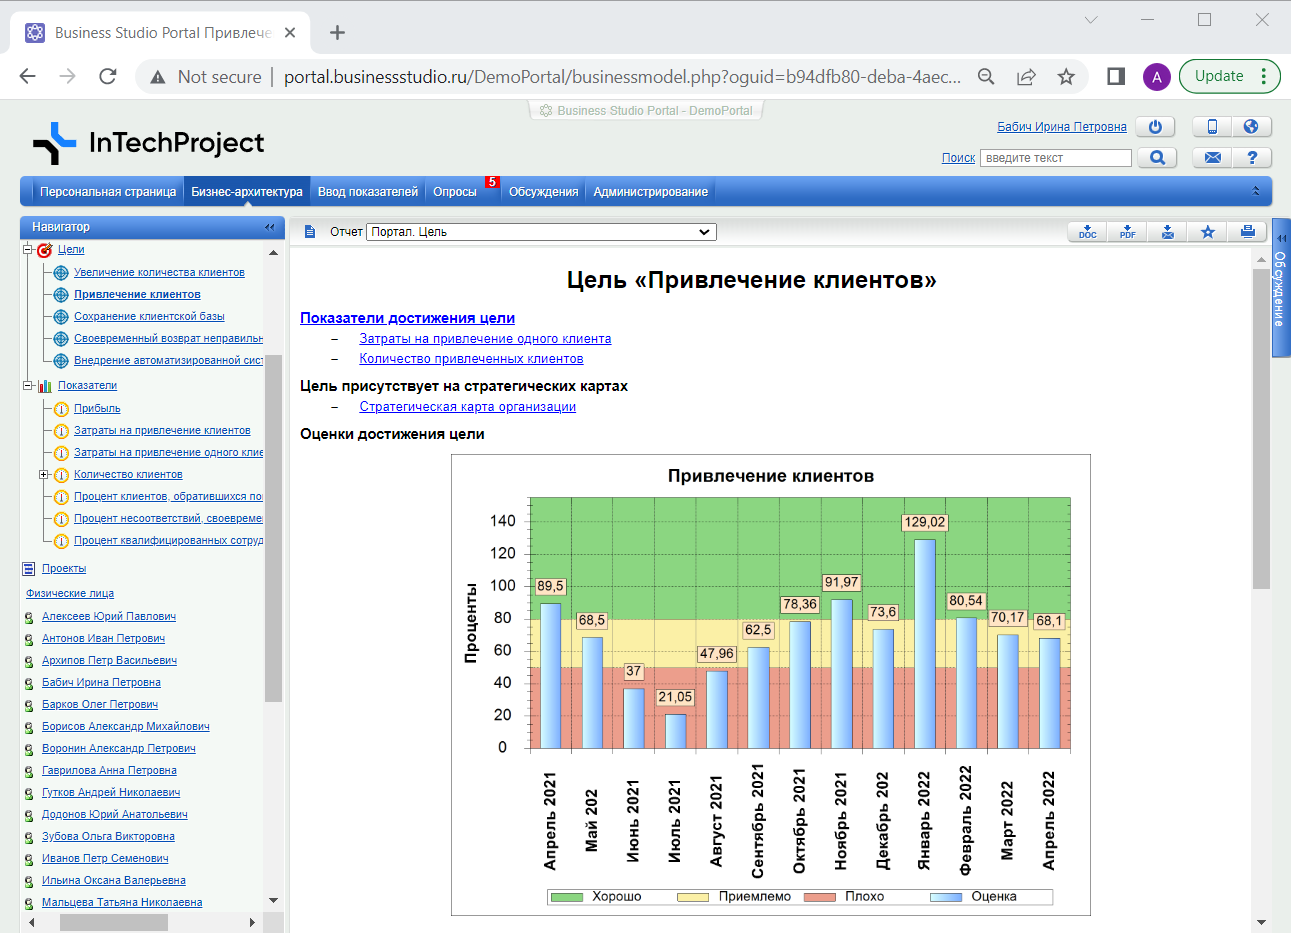Open link Количество привлеченных клиентов
The width and height of the screenshot is (1291, 933).
click(x=471, y=359)
